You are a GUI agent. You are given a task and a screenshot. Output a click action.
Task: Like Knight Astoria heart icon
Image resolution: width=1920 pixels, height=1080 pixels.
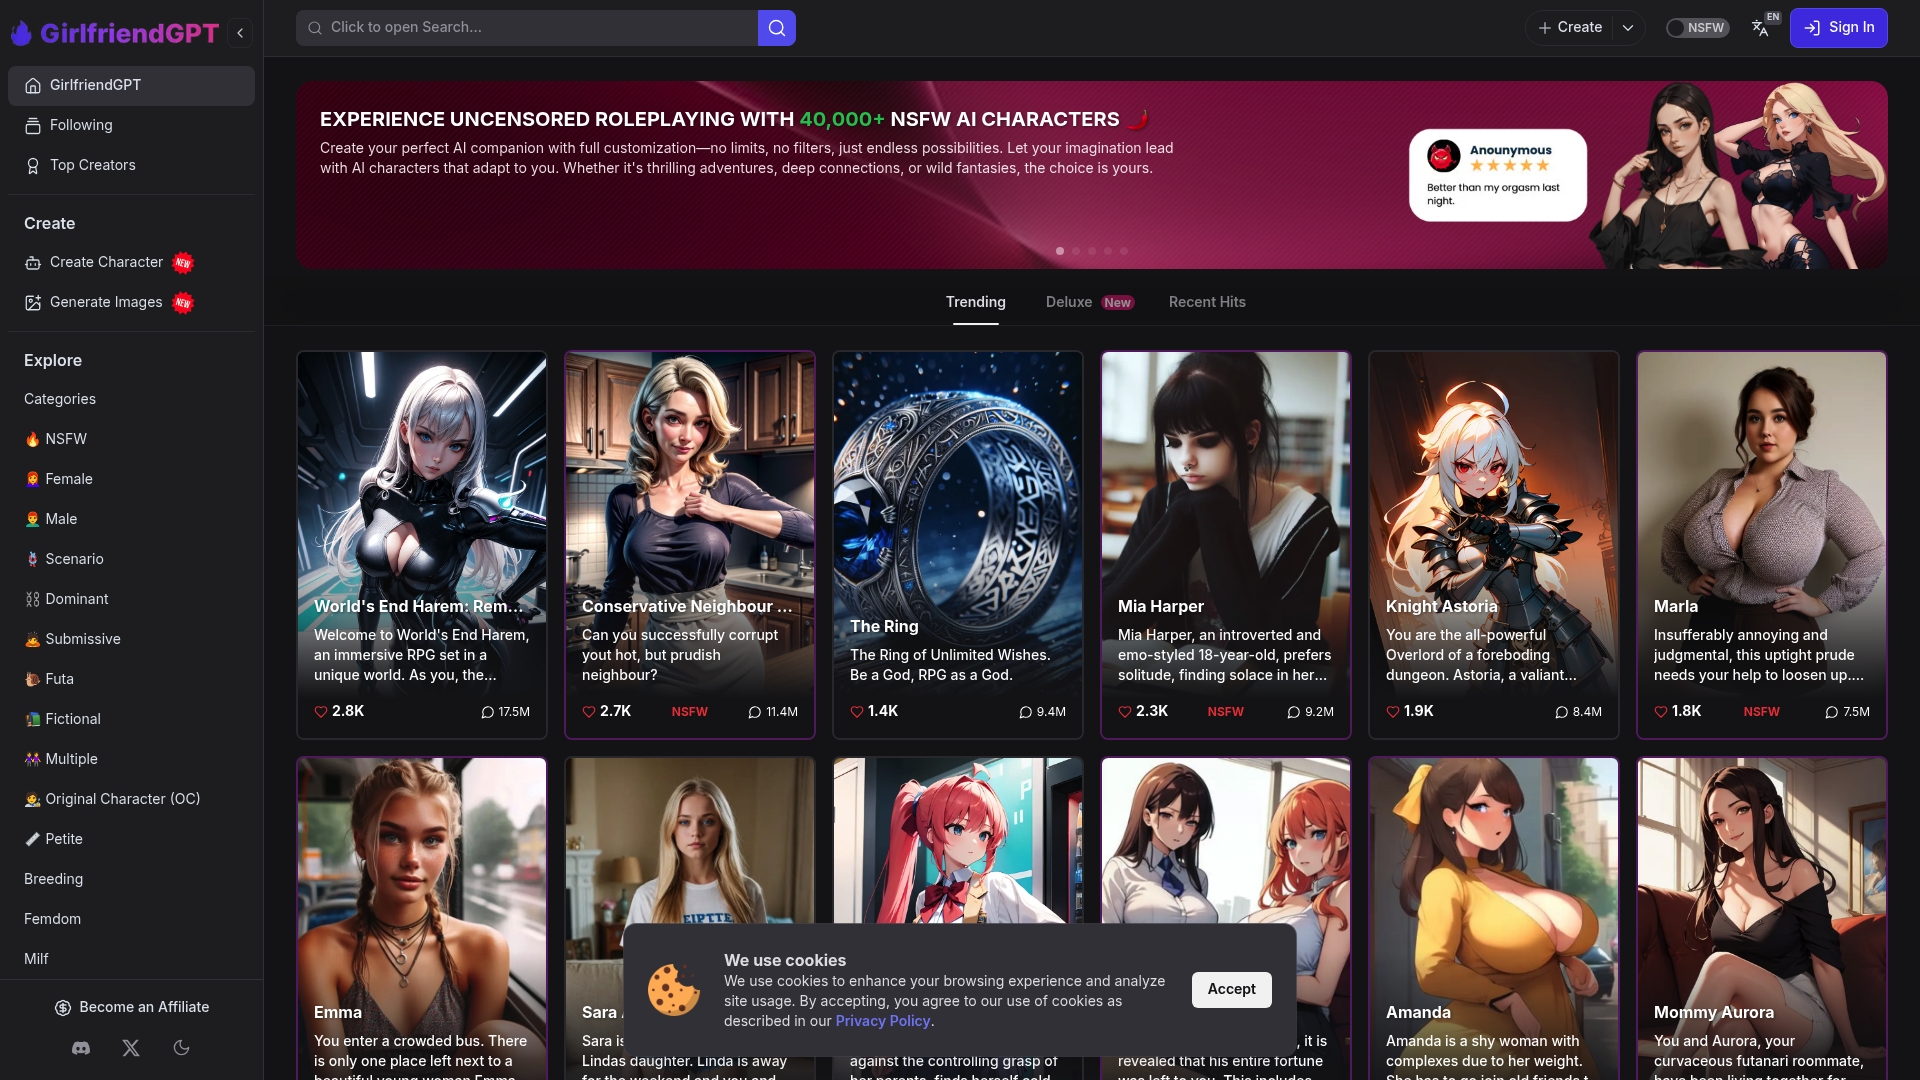point(1393,712)
